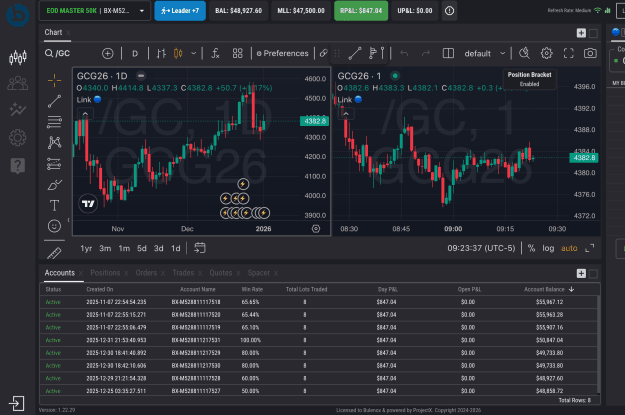Select the crosshair cursor tool
This screenshot has width=625, height=415.
coord(55,81)
